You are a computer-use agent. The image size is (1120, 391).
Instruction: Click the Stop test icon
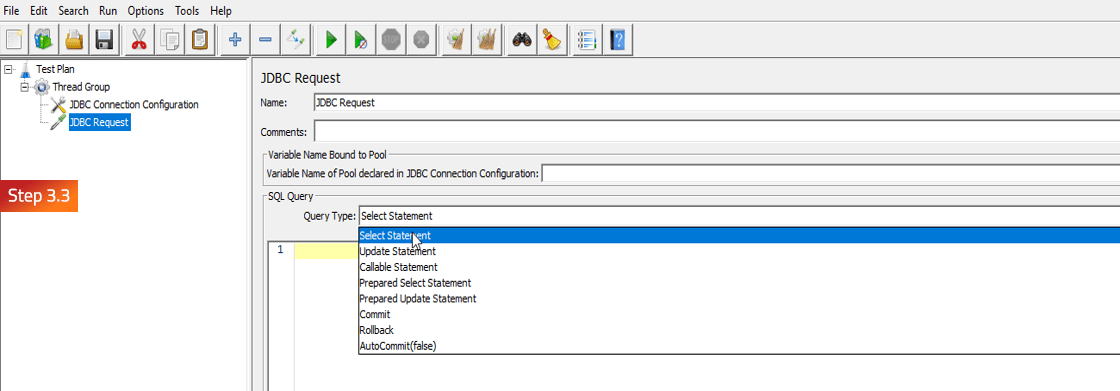click(391, 39)
